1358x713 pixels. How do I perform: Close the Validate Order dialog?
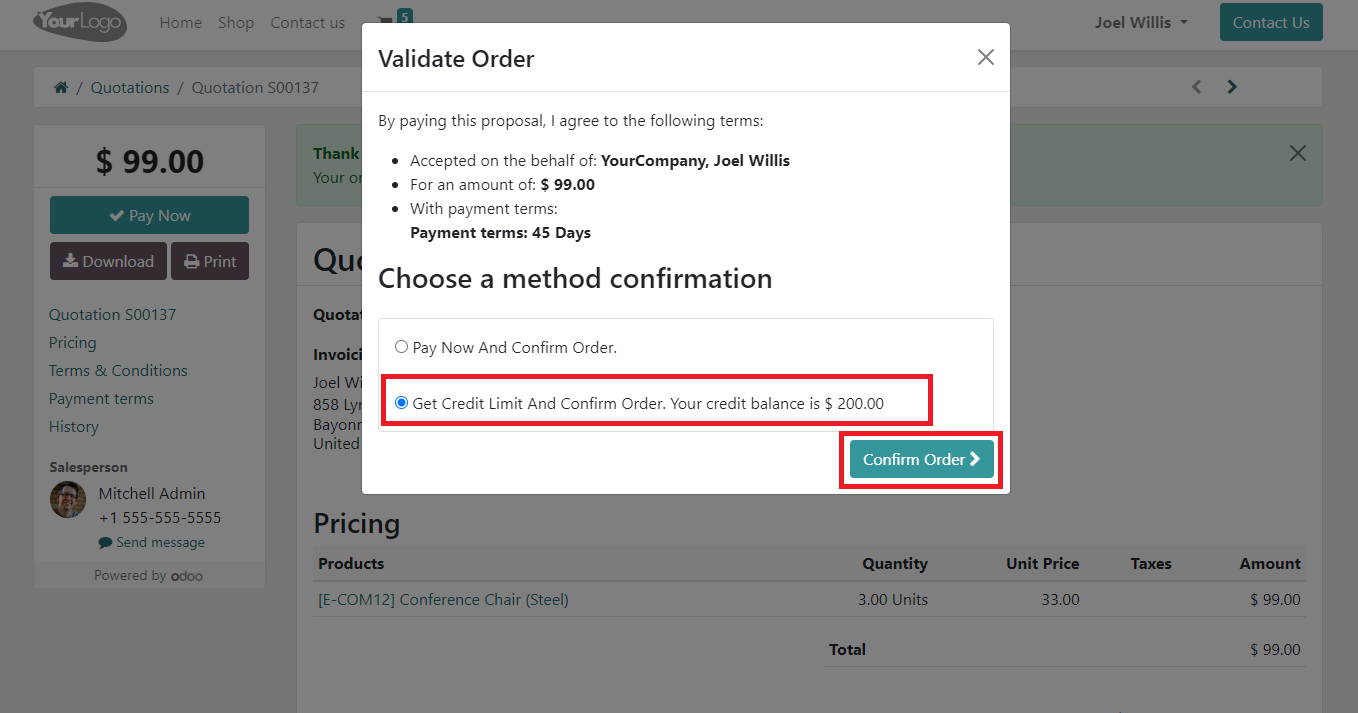pos(985,58)
